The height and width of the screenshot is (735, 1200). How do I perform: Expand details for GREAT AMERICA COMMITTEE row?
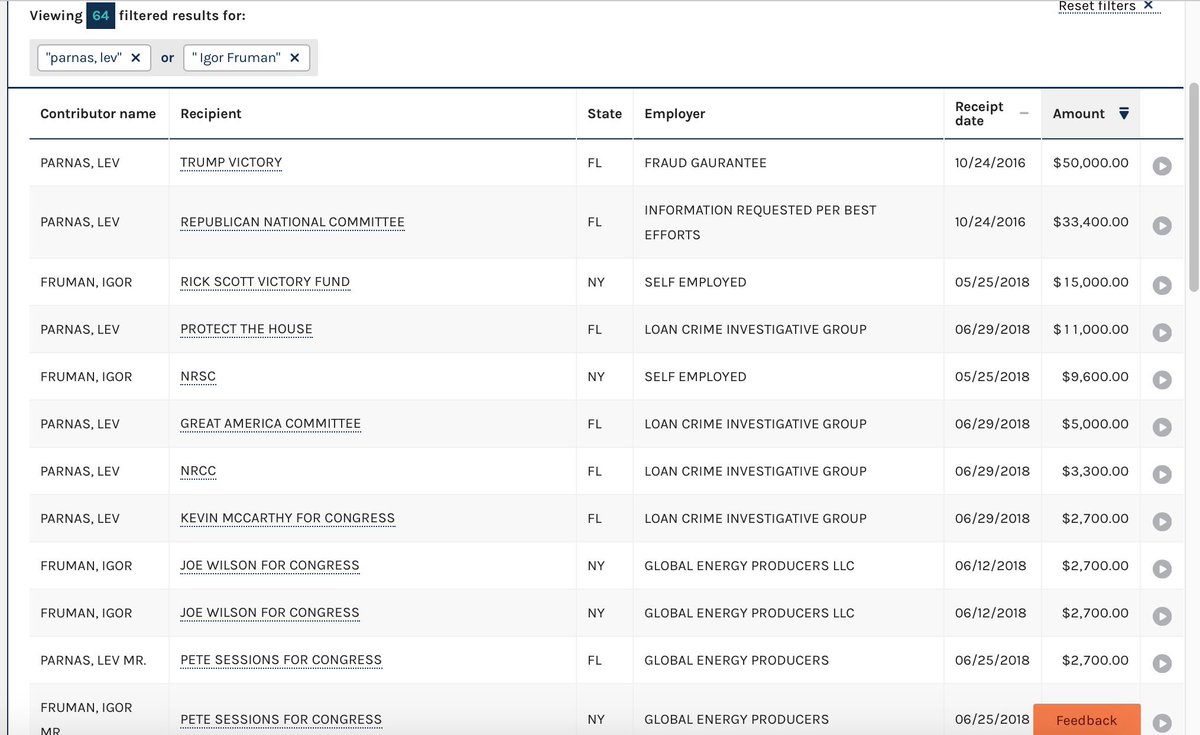click(x=1161, y=427)
